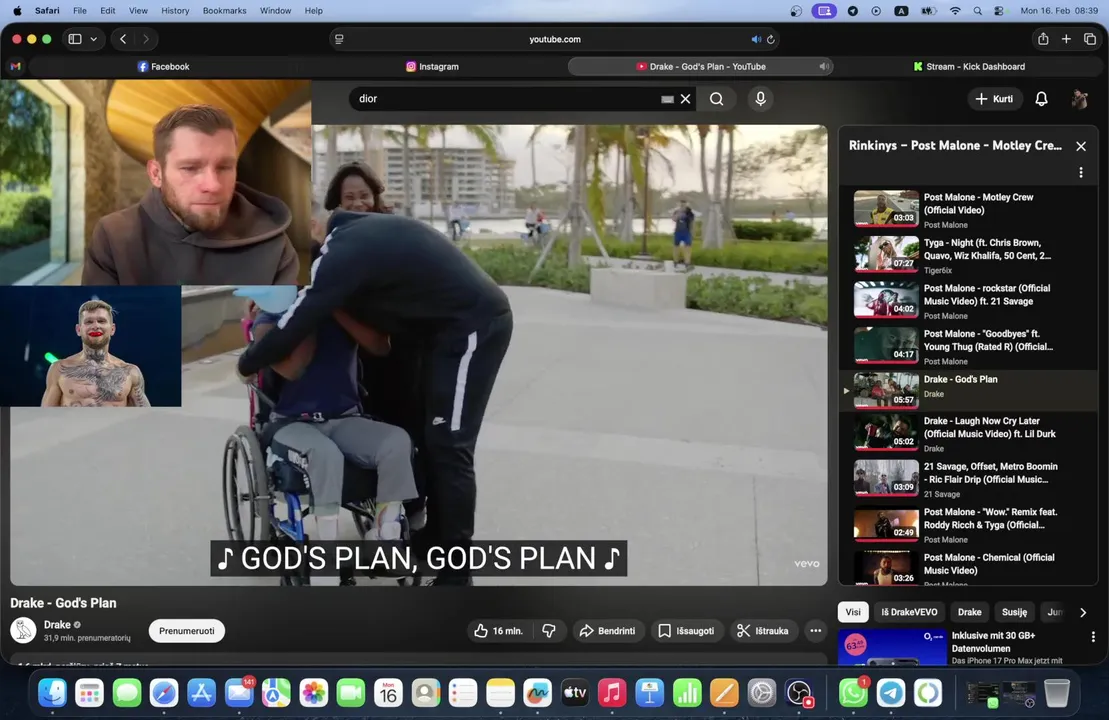Like the video with thumbs up
Image resolution: width=1109 pixels, height=720 pixels.
(498, 631)
